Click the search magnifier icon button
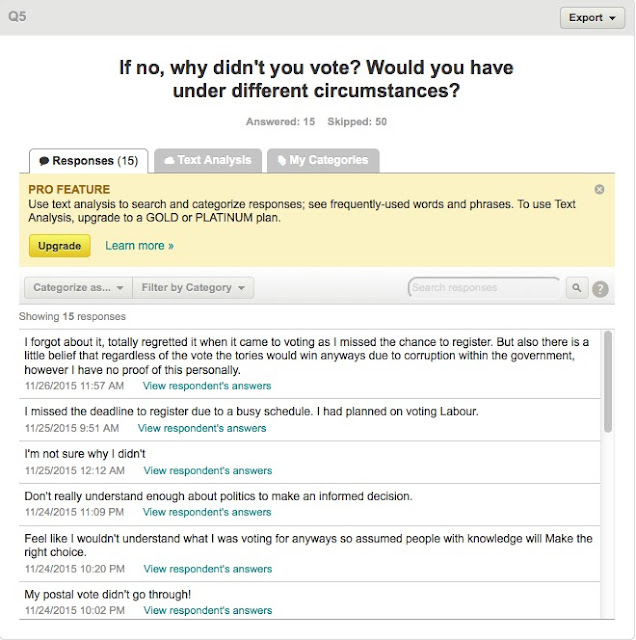 [x=576, y=288]
